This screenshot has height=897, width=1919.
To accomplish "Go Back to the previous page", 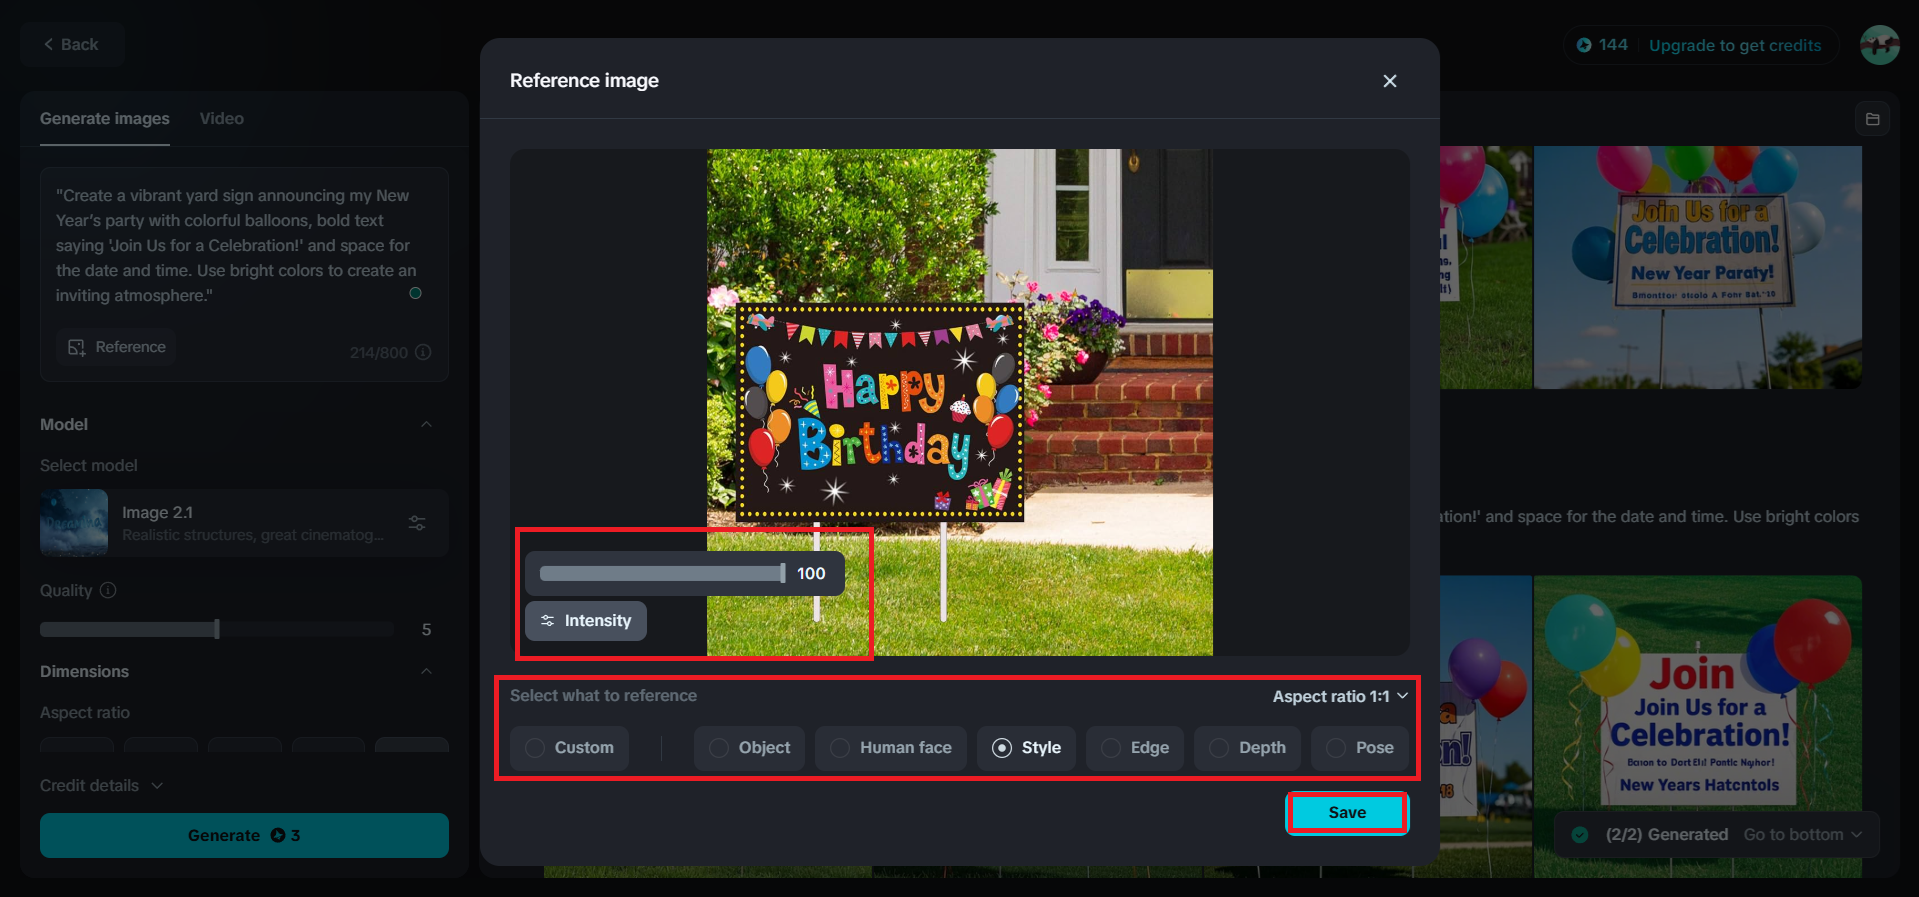I will click(x=71, y=45).
